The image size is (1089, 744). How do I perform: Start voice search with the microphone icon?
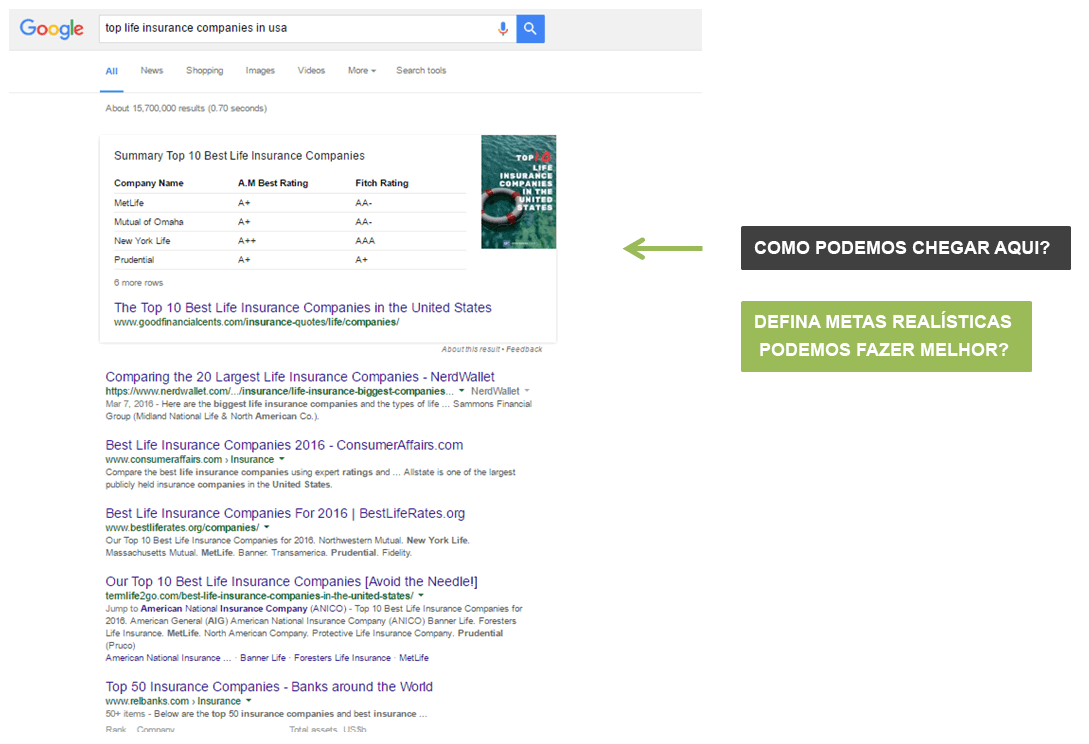point(503,28)
